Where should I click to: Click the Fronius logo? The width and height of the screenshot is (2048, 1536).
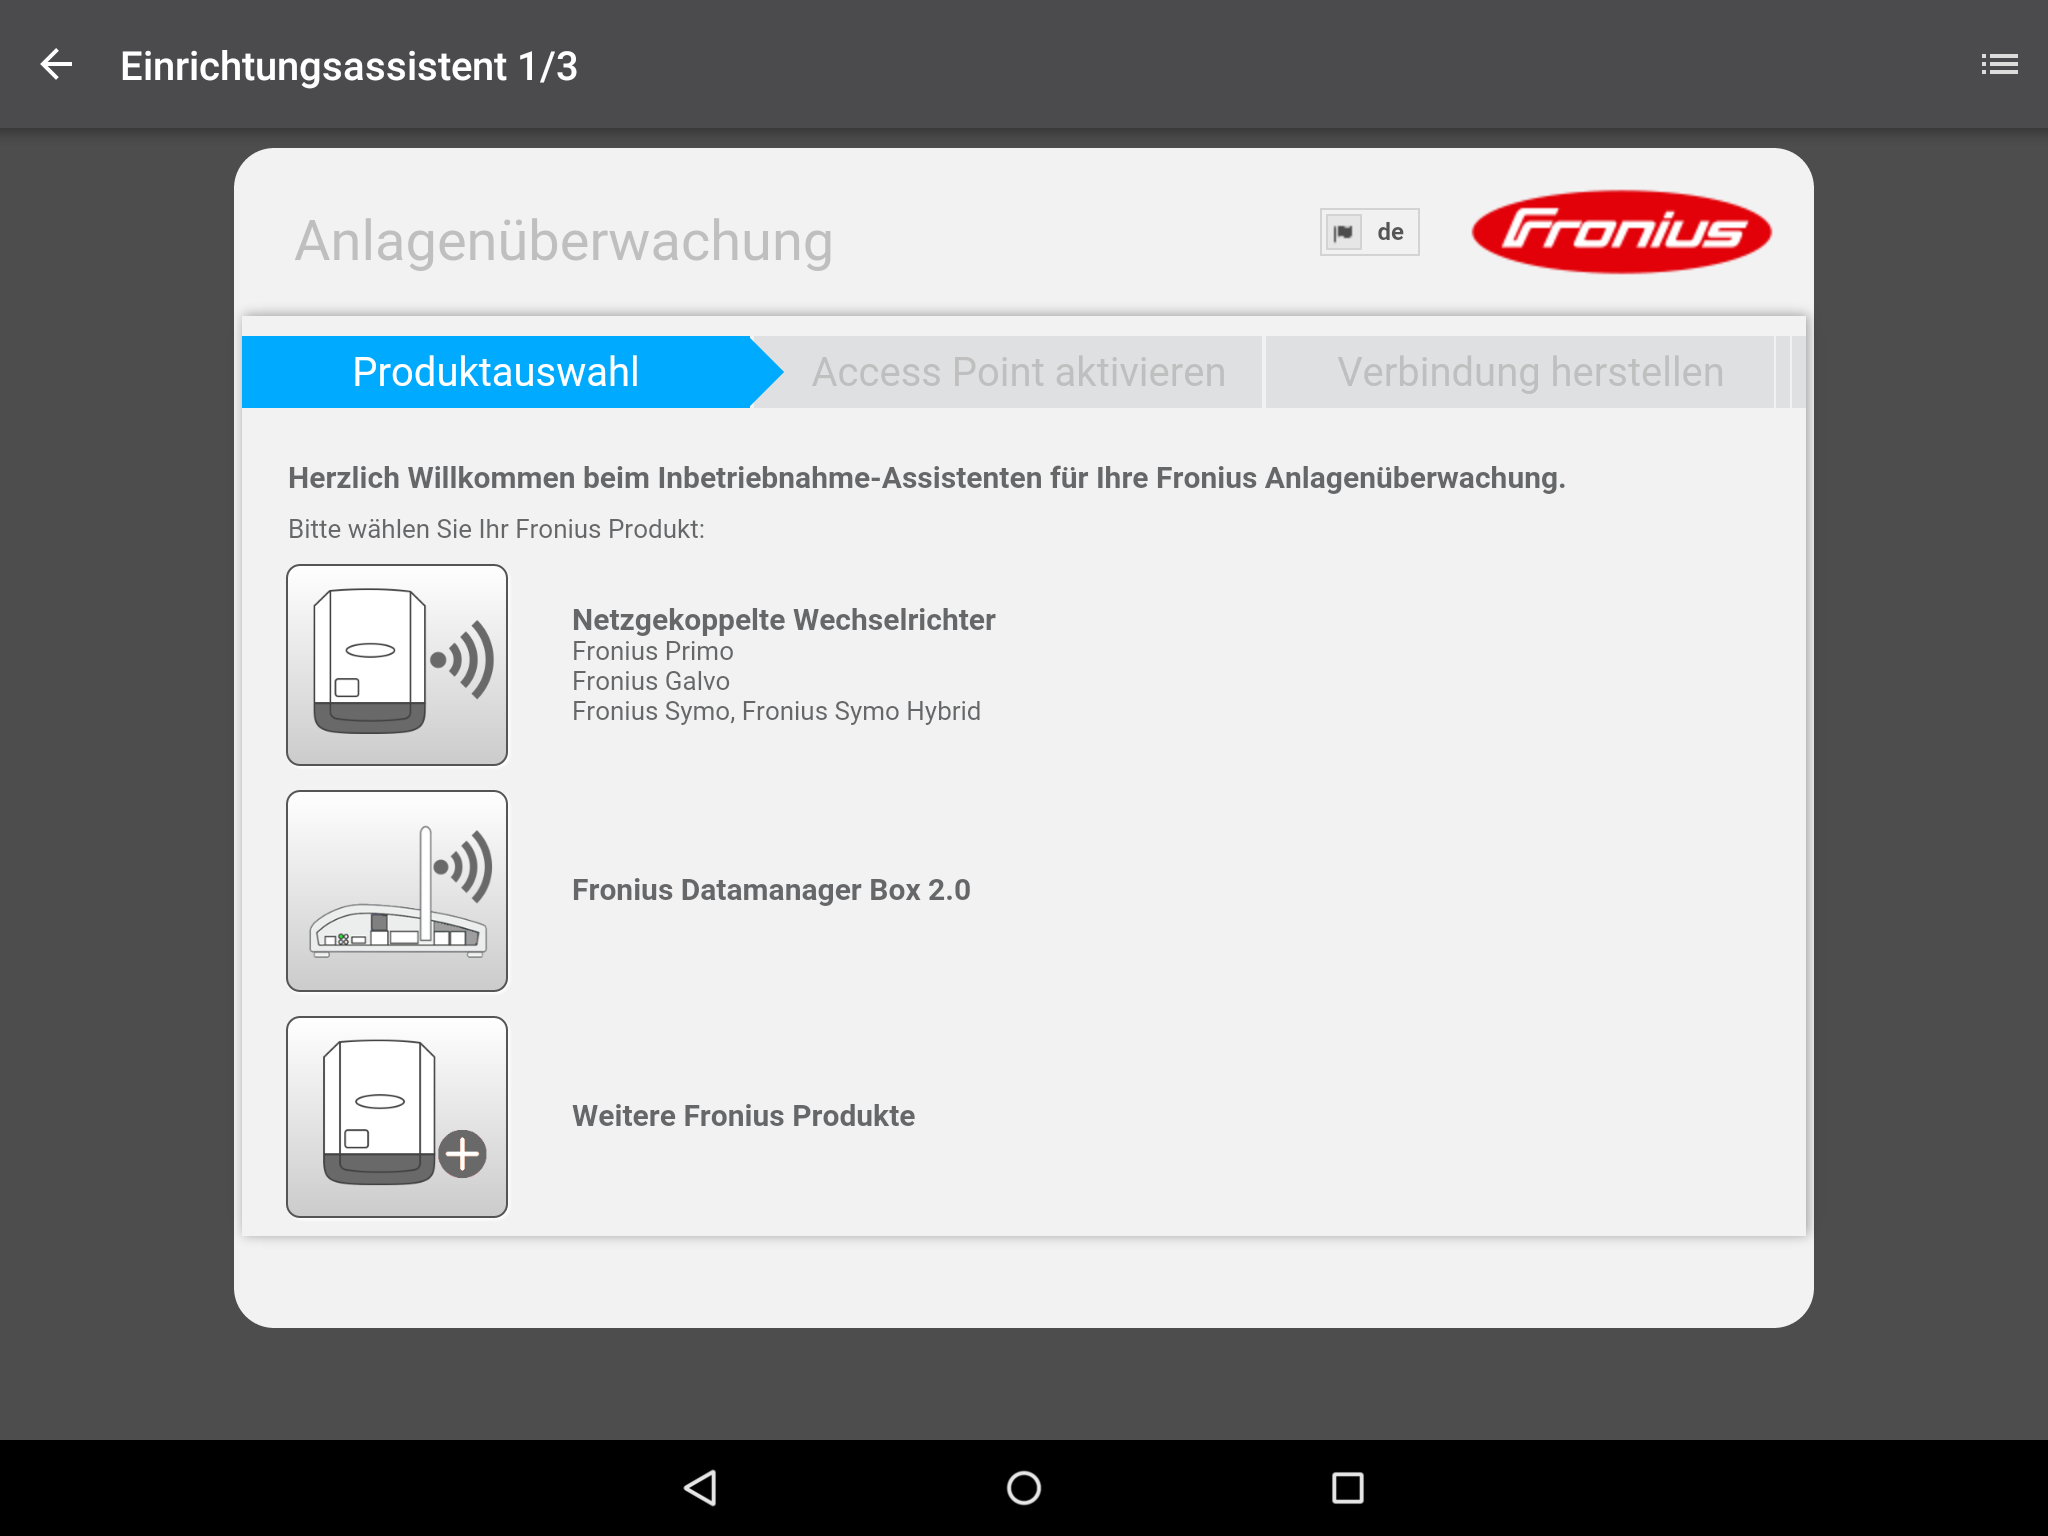[1621, 231]
